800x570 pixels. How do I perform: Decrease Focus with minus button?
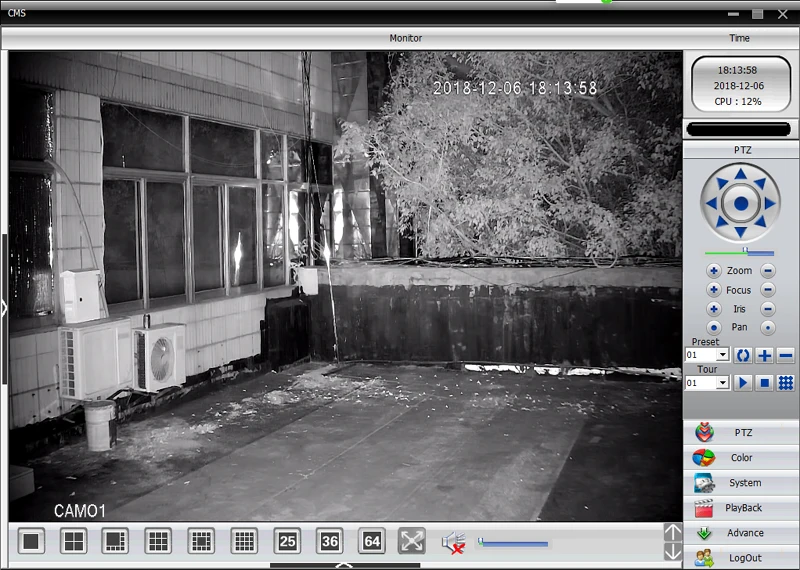[767, 290]
